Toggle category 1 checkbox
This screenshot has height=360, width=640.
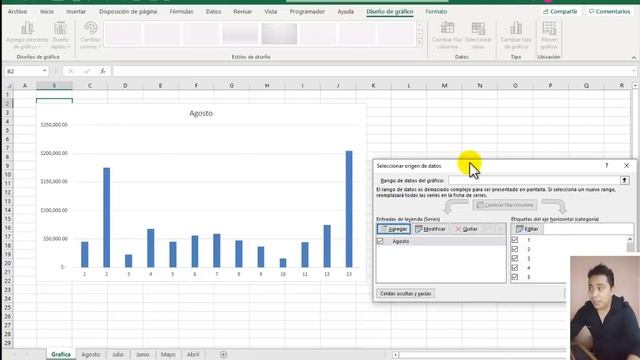[515, 240]
